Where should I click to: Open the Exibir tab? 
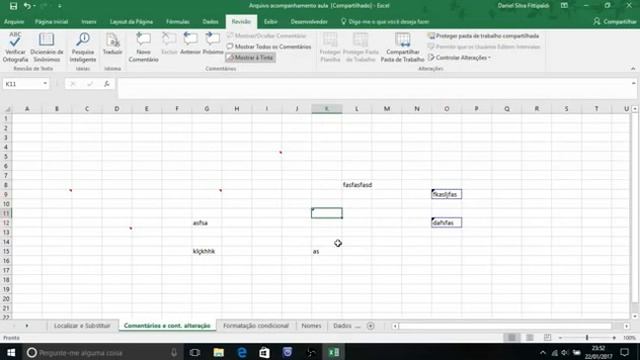point(270,22)
